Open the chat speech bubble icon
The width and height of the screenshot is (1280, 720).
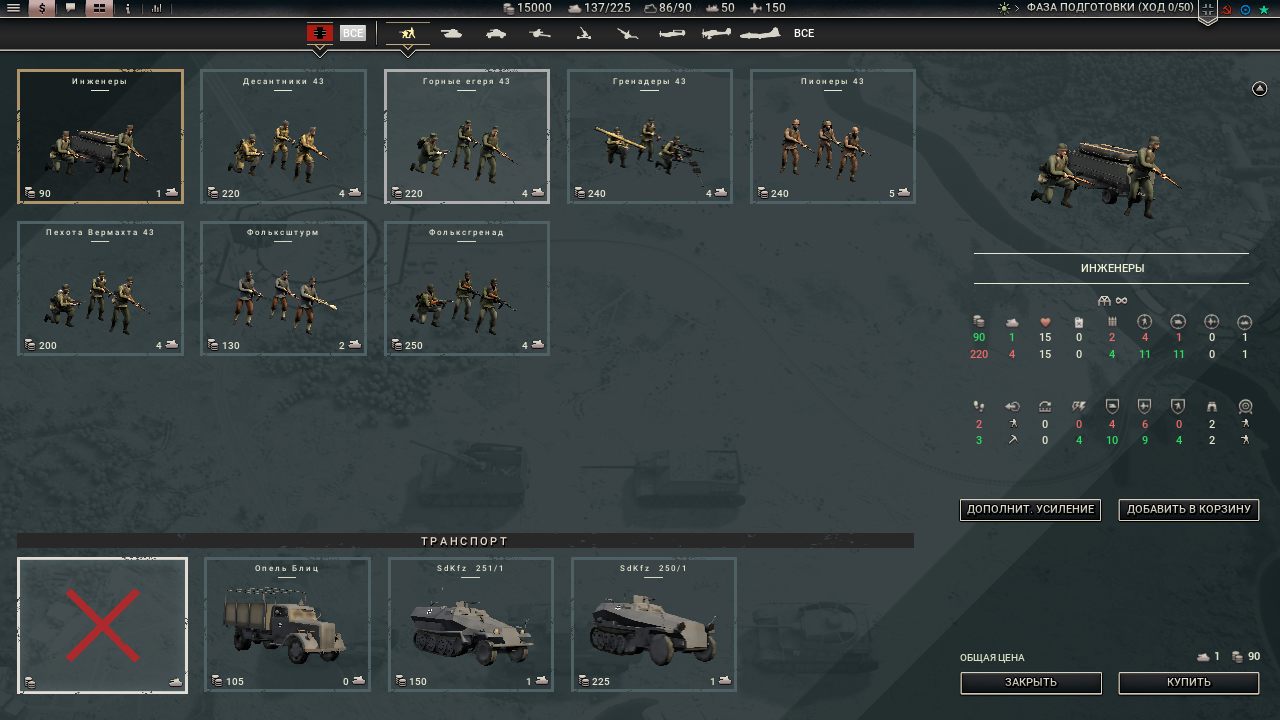pyautogui.click(x=70, y=8)
